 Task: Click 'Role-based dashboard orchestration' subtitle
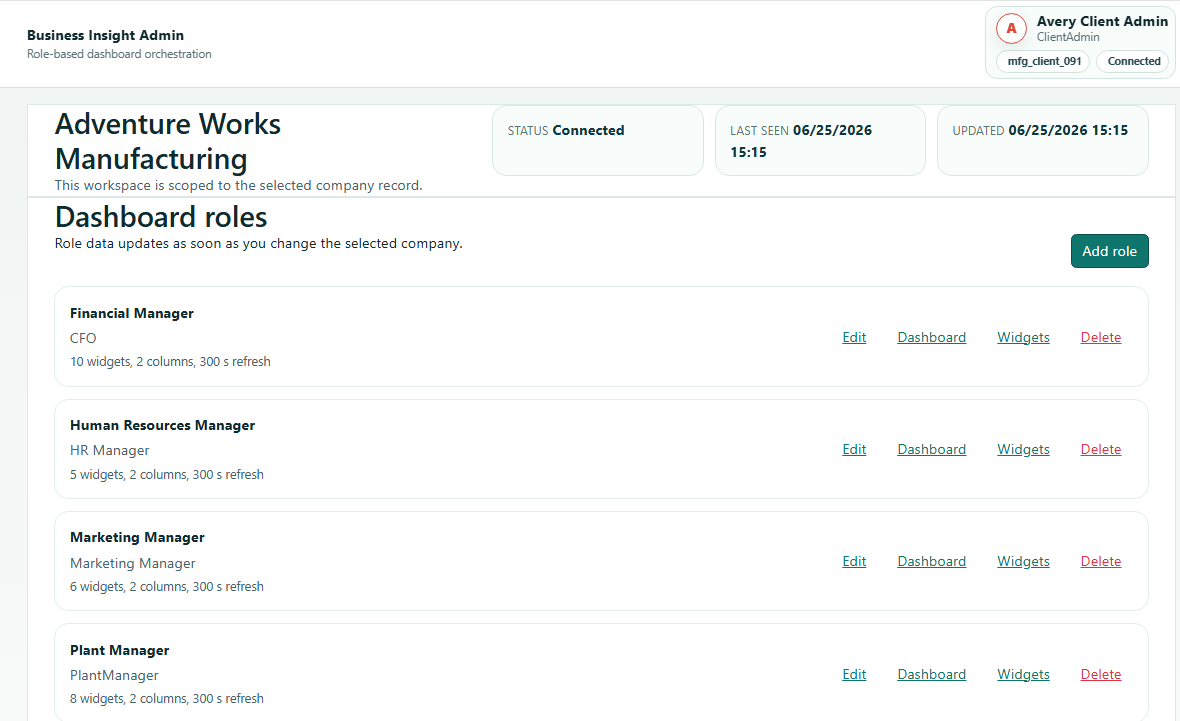tap(119, 54)
